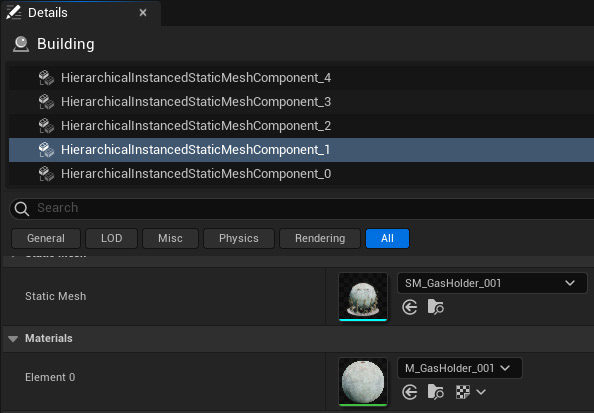Open the M_GasHolder_001 material dropdown
The height and width of the screenshot is (413, 594).
tap(460, 368)
